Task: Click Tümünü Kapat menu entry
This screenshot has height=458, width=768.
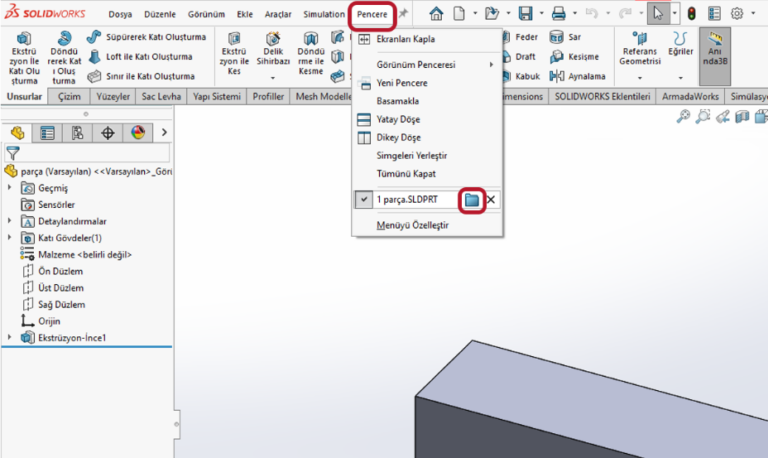Action: click(406, 173)
